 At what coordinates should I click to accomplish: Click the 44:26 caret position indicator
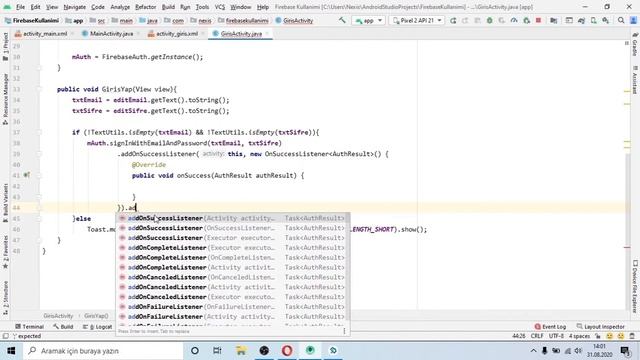[x=519, y=336]
